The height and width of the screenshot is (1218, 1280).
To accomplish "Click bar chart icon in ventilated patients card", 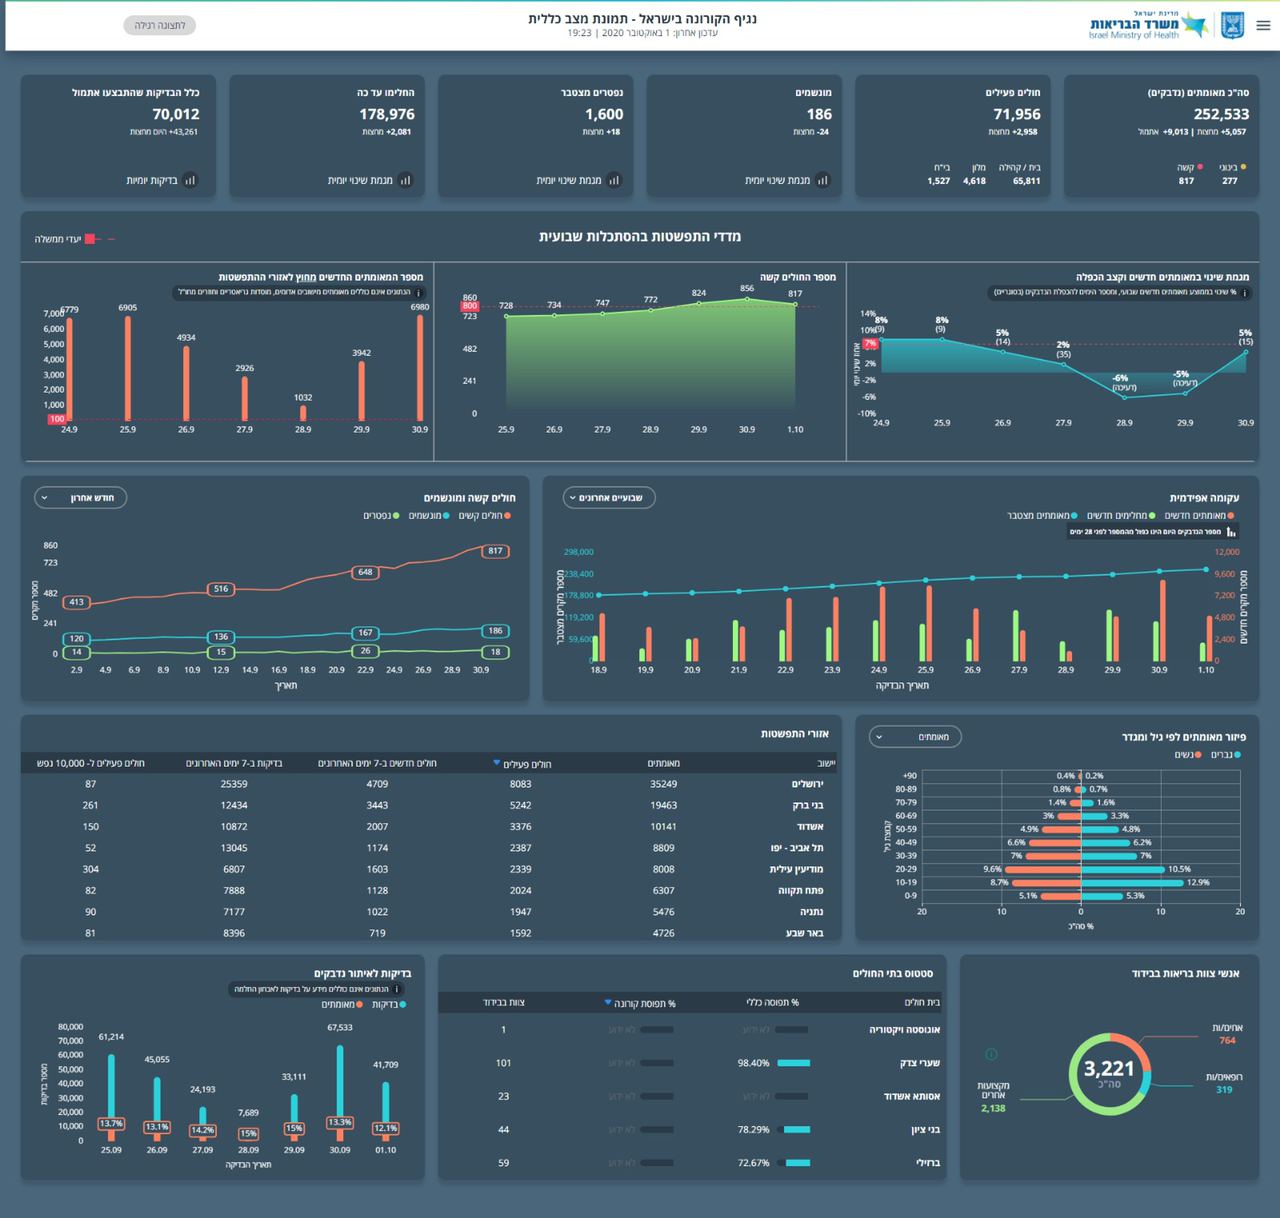I will pos(822,180).
